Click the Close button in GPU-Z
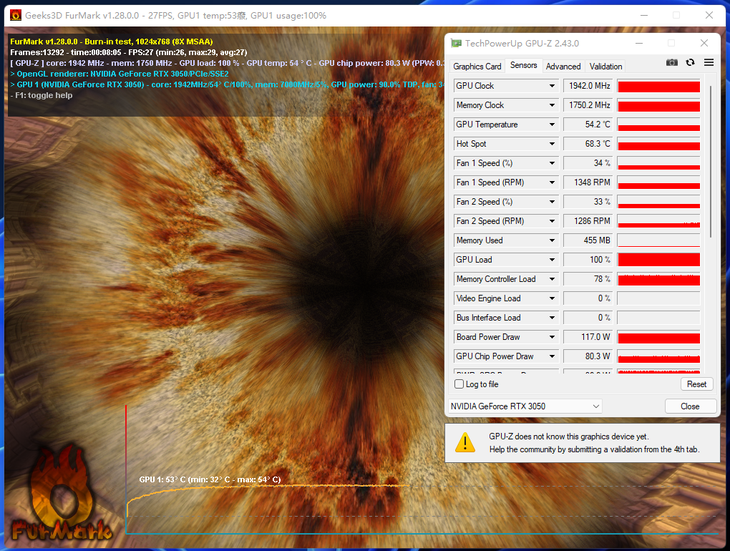The image size is (730, 551). tap(689, 406)
